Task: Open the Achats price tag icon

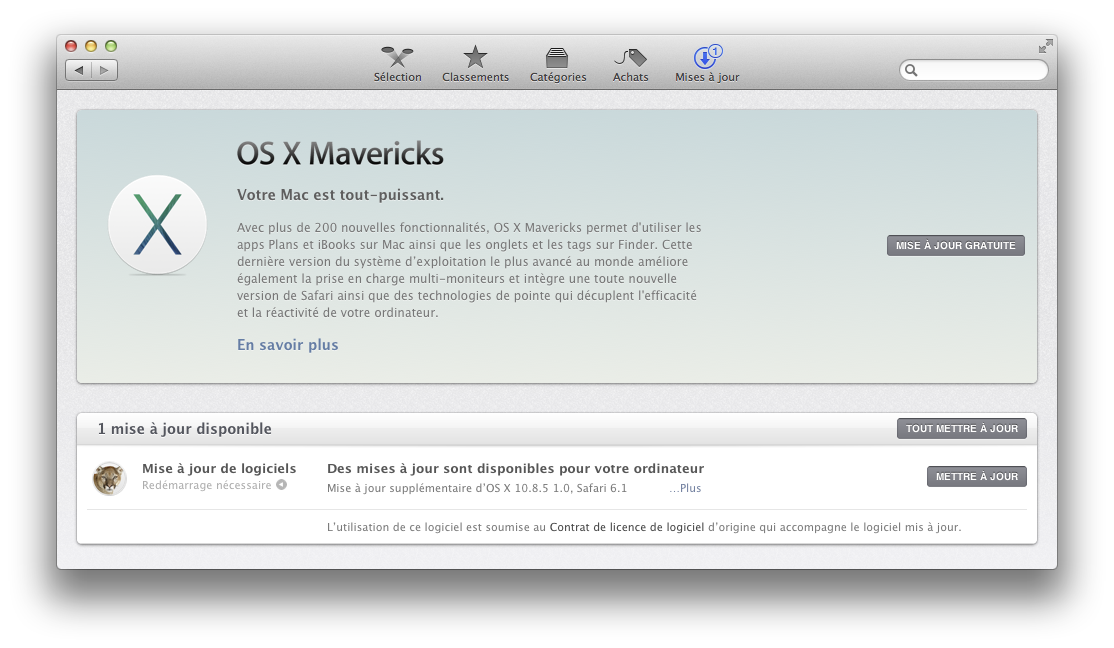Action: point(630,58)
